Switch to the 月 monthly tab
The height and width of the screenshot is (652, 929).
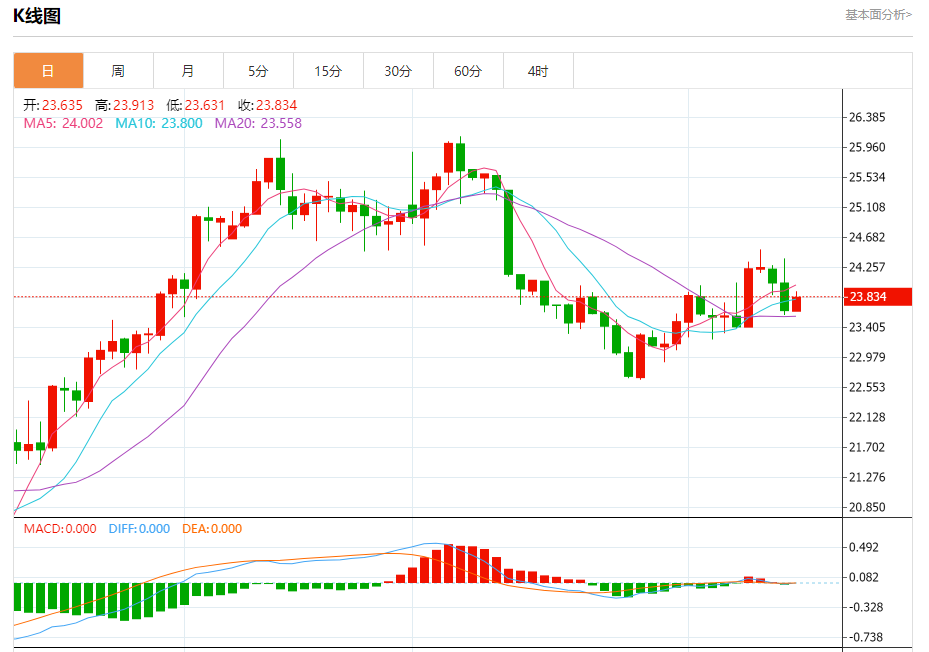188,71
